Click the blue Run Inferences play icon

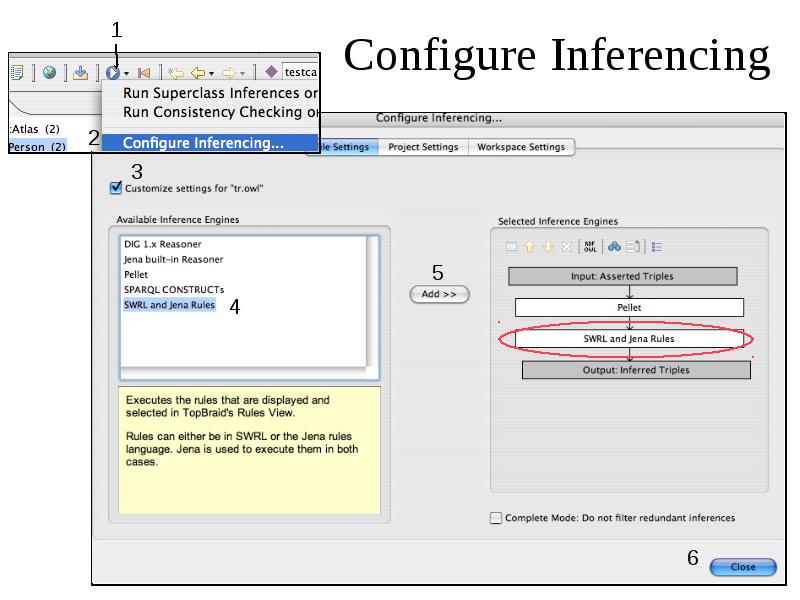pyautogui.click(x=113, y=73)
